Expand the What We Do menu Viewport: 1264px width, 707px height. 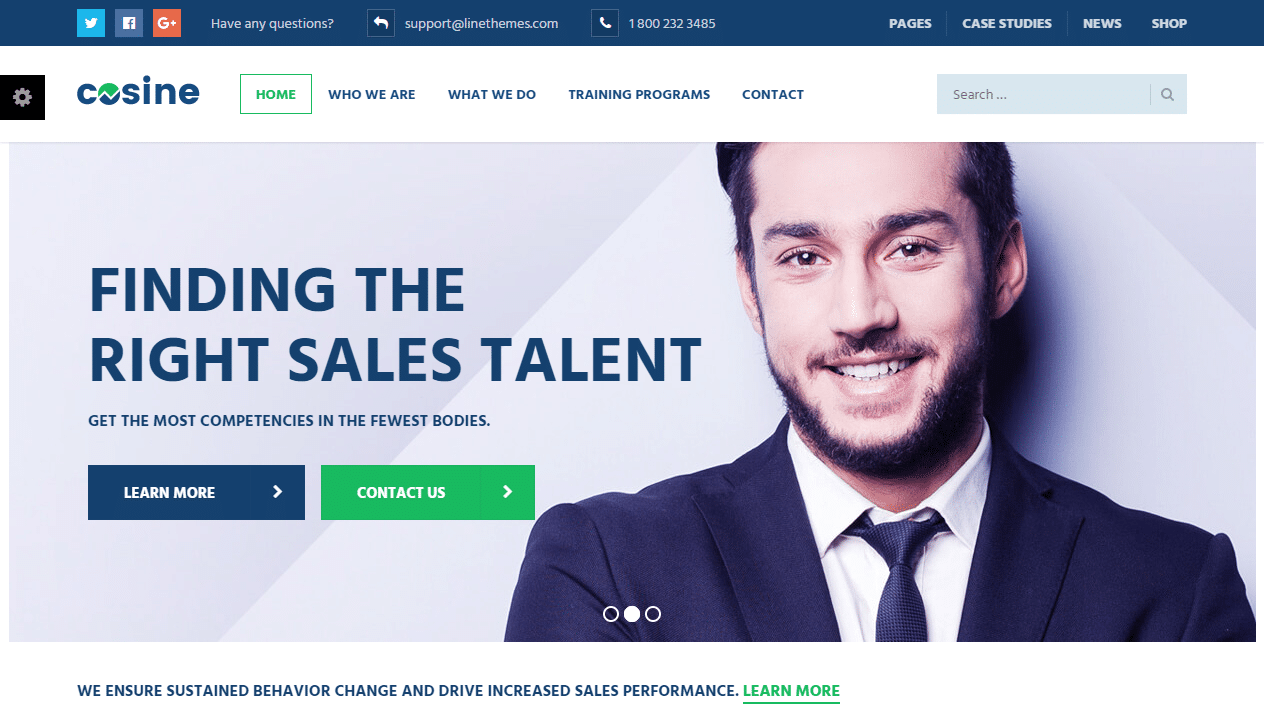point(492,94)
